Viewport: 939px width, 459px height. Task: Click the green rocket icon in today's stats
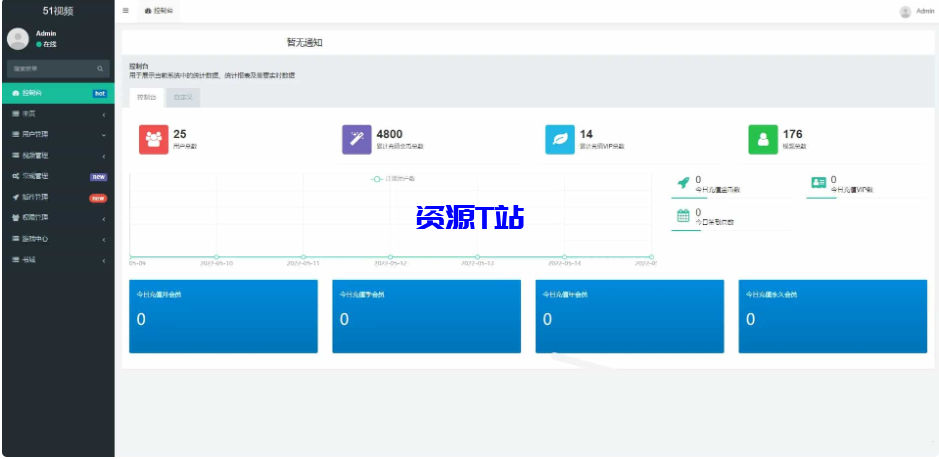click(683, 183)
